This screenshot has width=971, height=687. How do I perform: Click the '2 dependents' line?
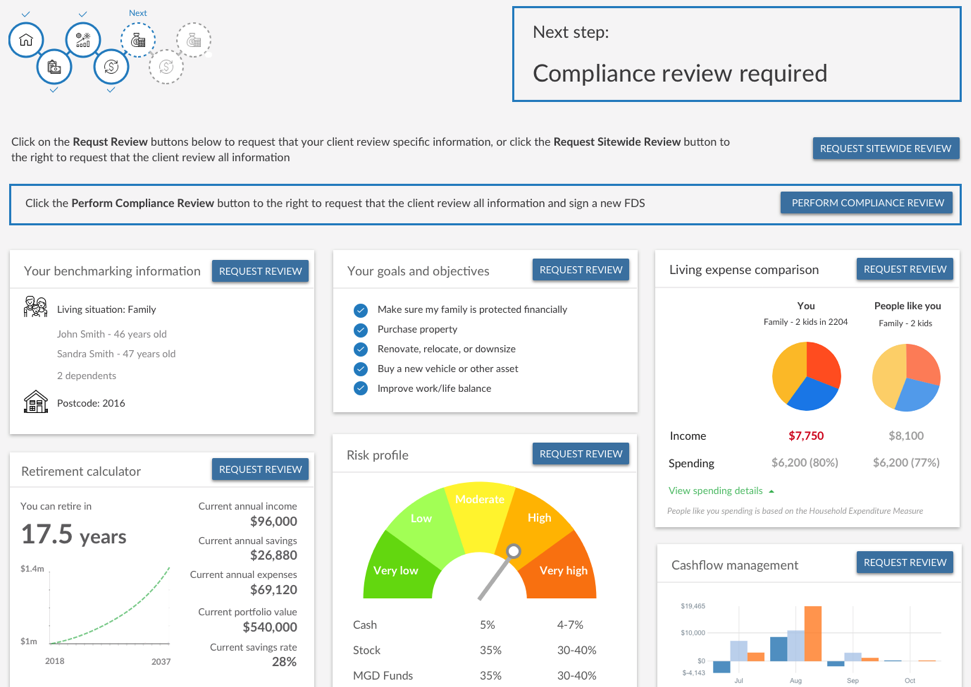[x=86, y=375]
